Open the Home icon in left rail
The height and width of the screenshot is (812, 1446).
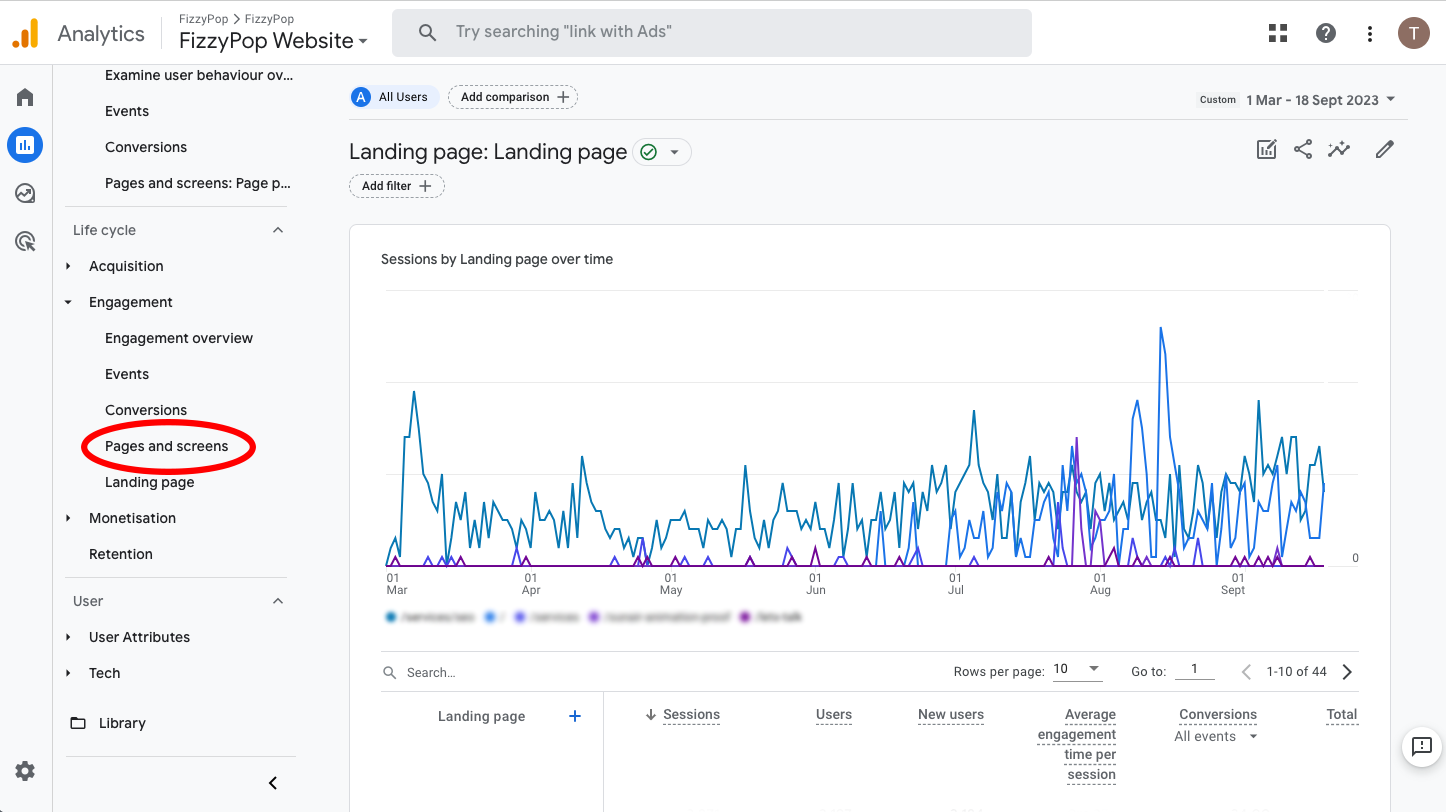pos(25,97)
